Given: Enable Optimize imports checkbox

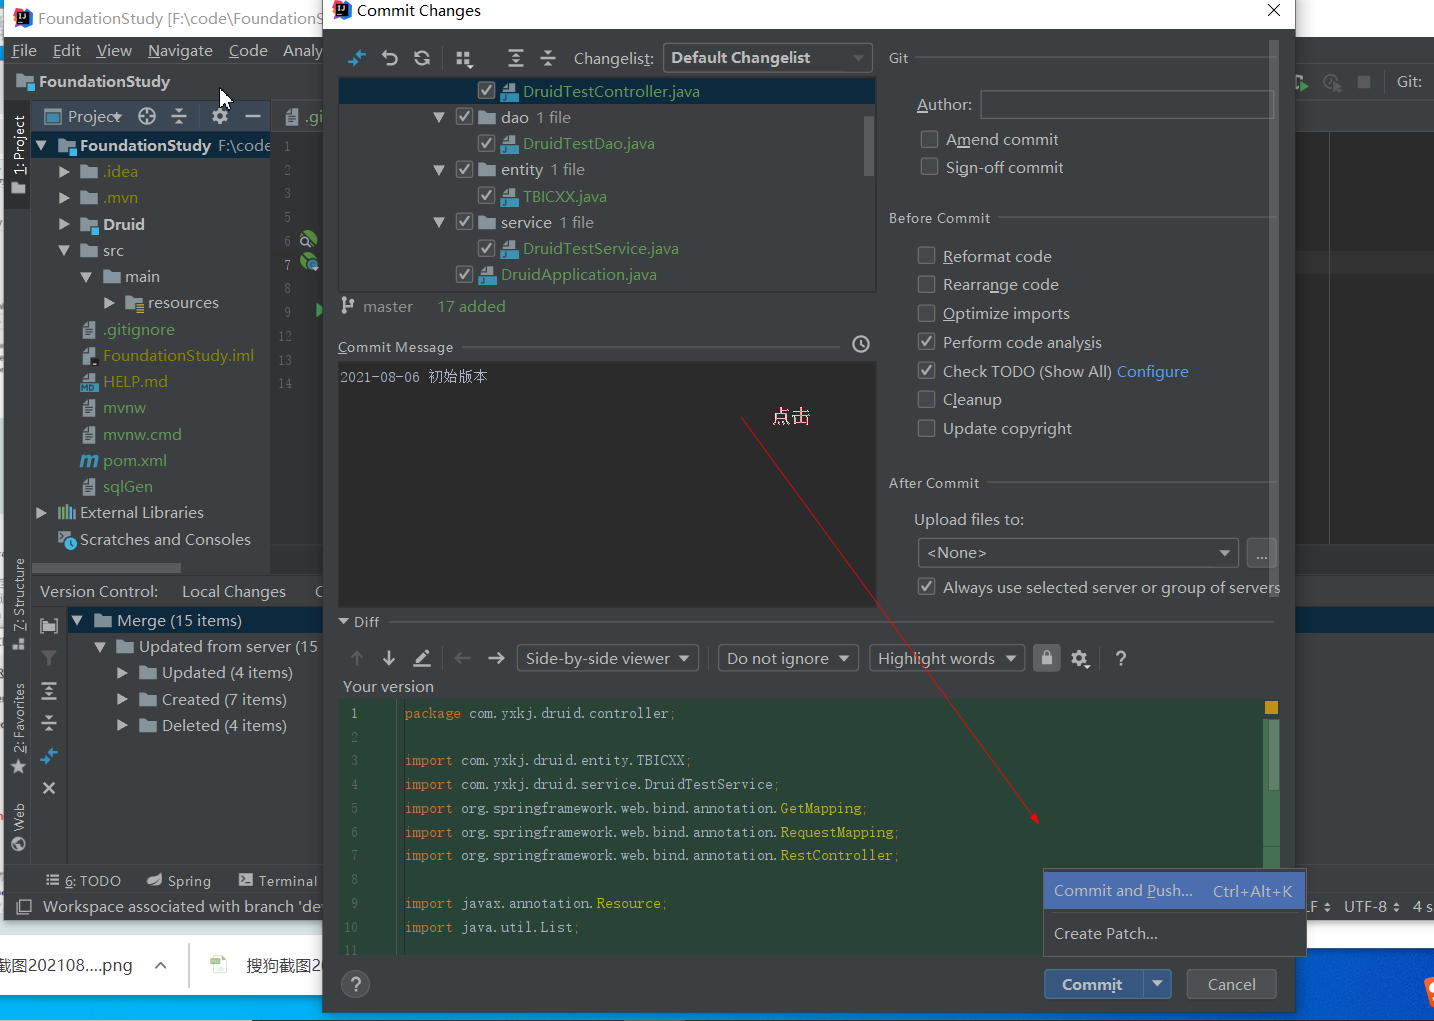Looking at the screenshot, I should pos(927,313).
